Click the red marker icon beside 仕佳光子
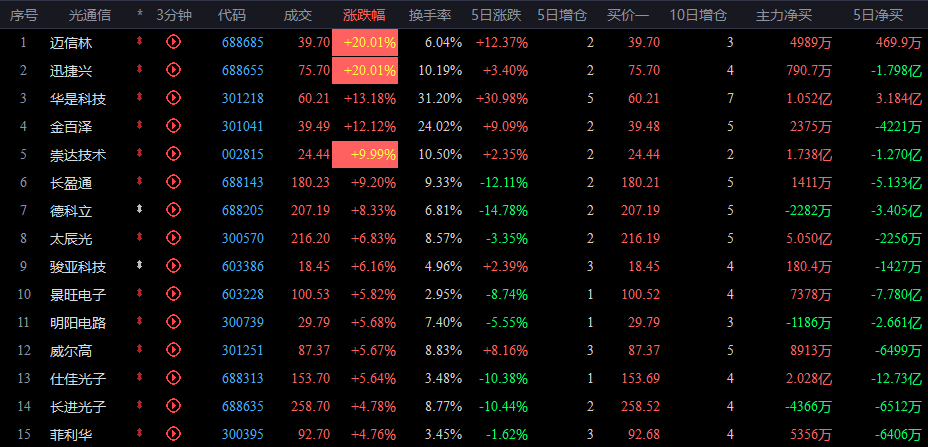Viewport: 928px width, 447px height. 140,377
